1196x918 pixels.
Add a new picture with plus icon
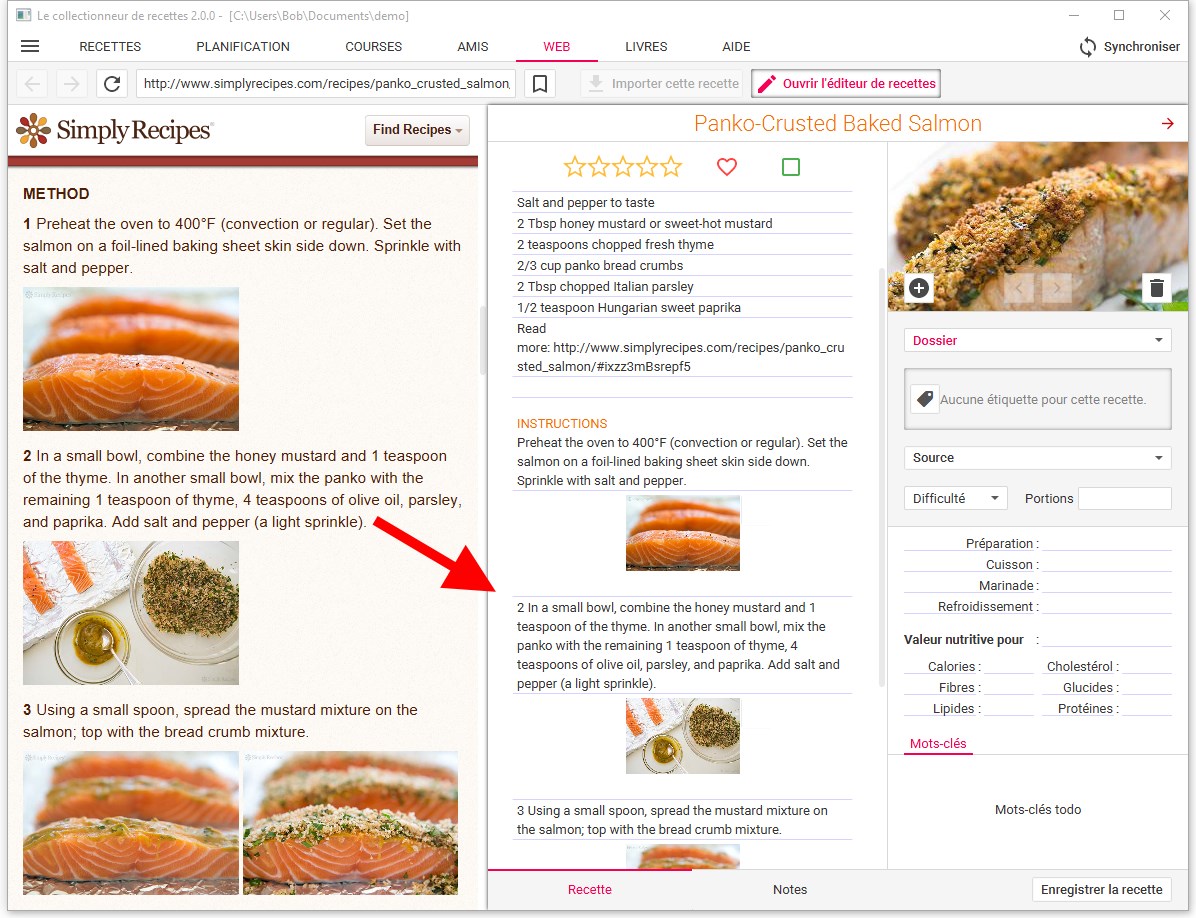click(918, 289)
